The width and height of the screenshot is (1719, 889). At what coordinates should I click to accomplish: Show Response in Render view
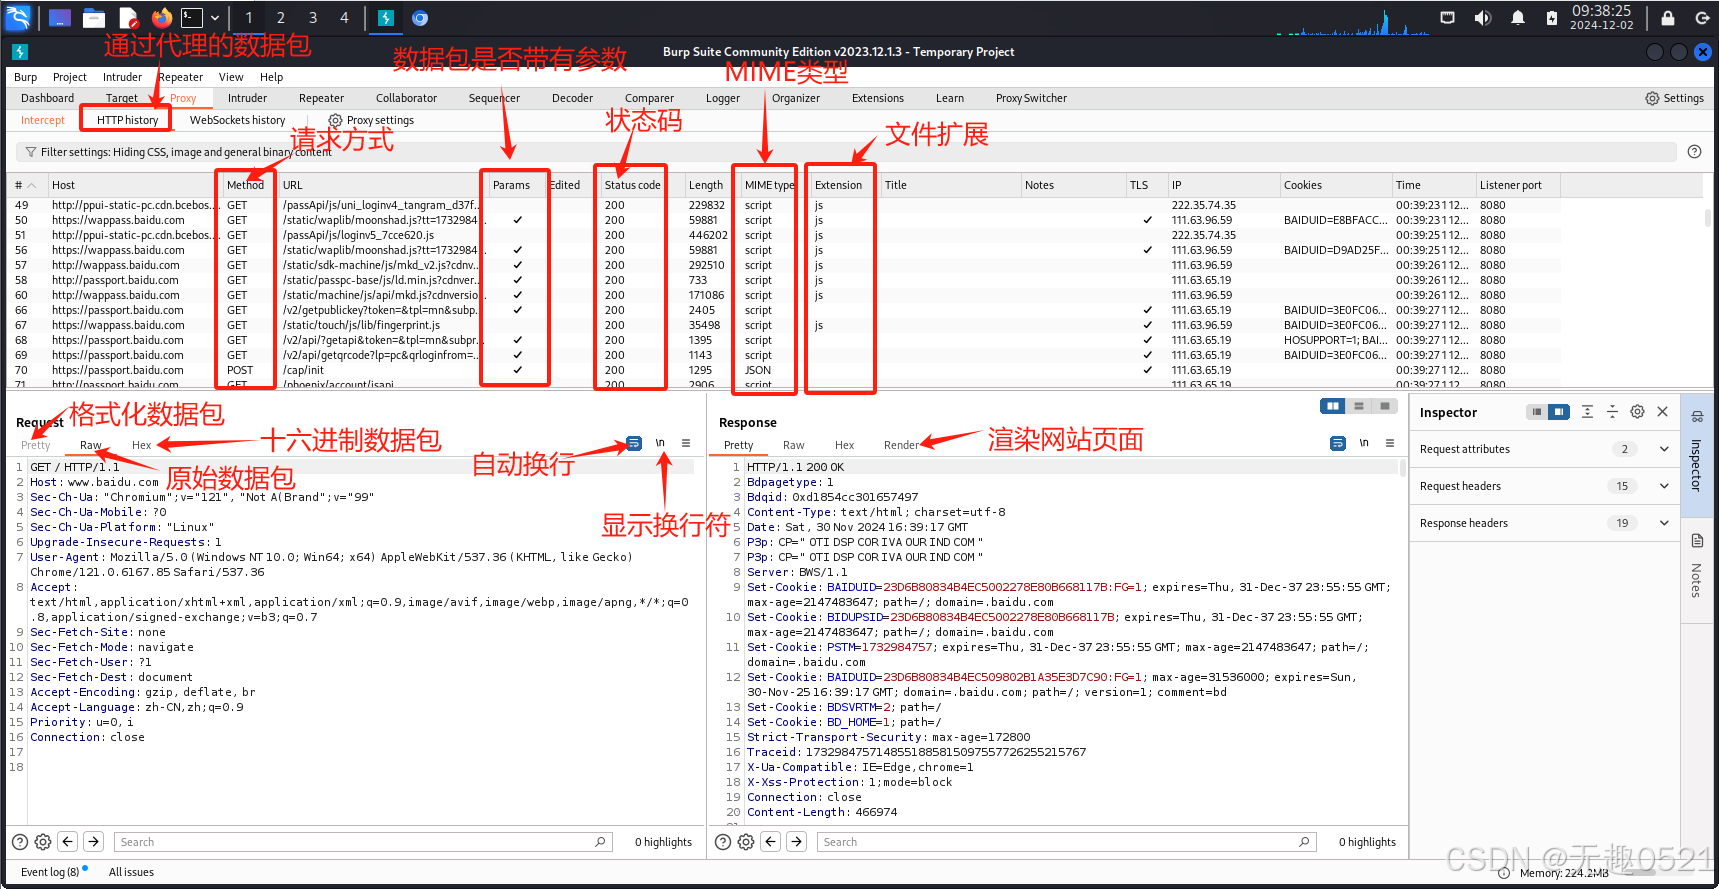[x=900, y=445]
